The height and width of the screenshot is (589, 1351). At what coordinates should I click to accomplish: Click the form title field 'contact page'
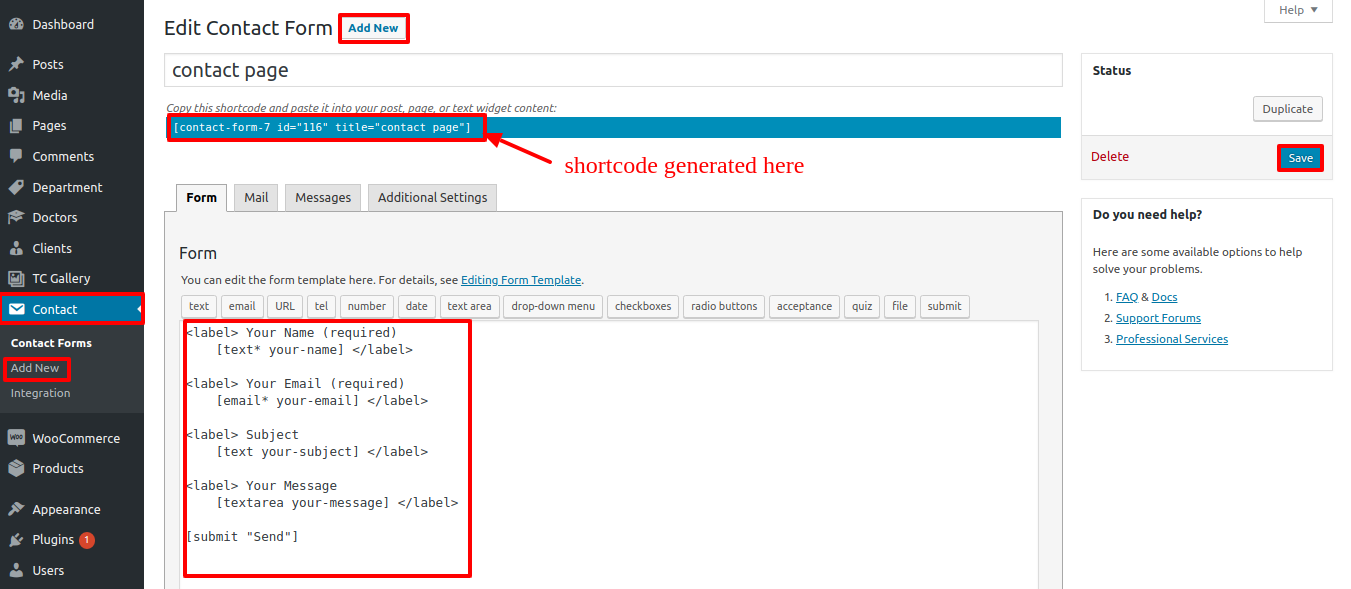point(613,71)
